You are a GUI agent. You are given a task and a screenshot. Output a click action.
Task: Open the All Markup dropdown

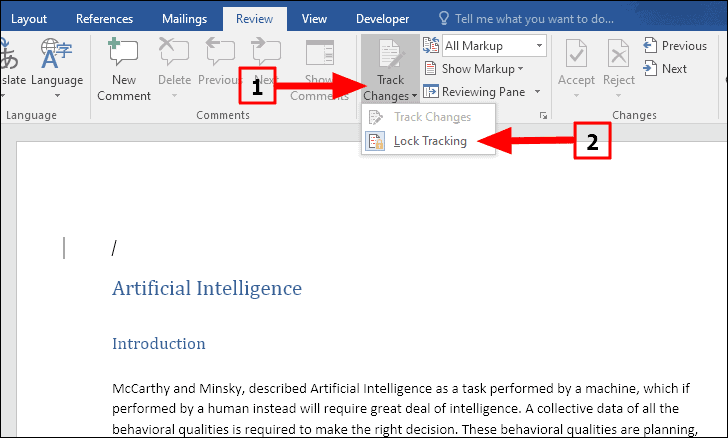click(494, 46)
